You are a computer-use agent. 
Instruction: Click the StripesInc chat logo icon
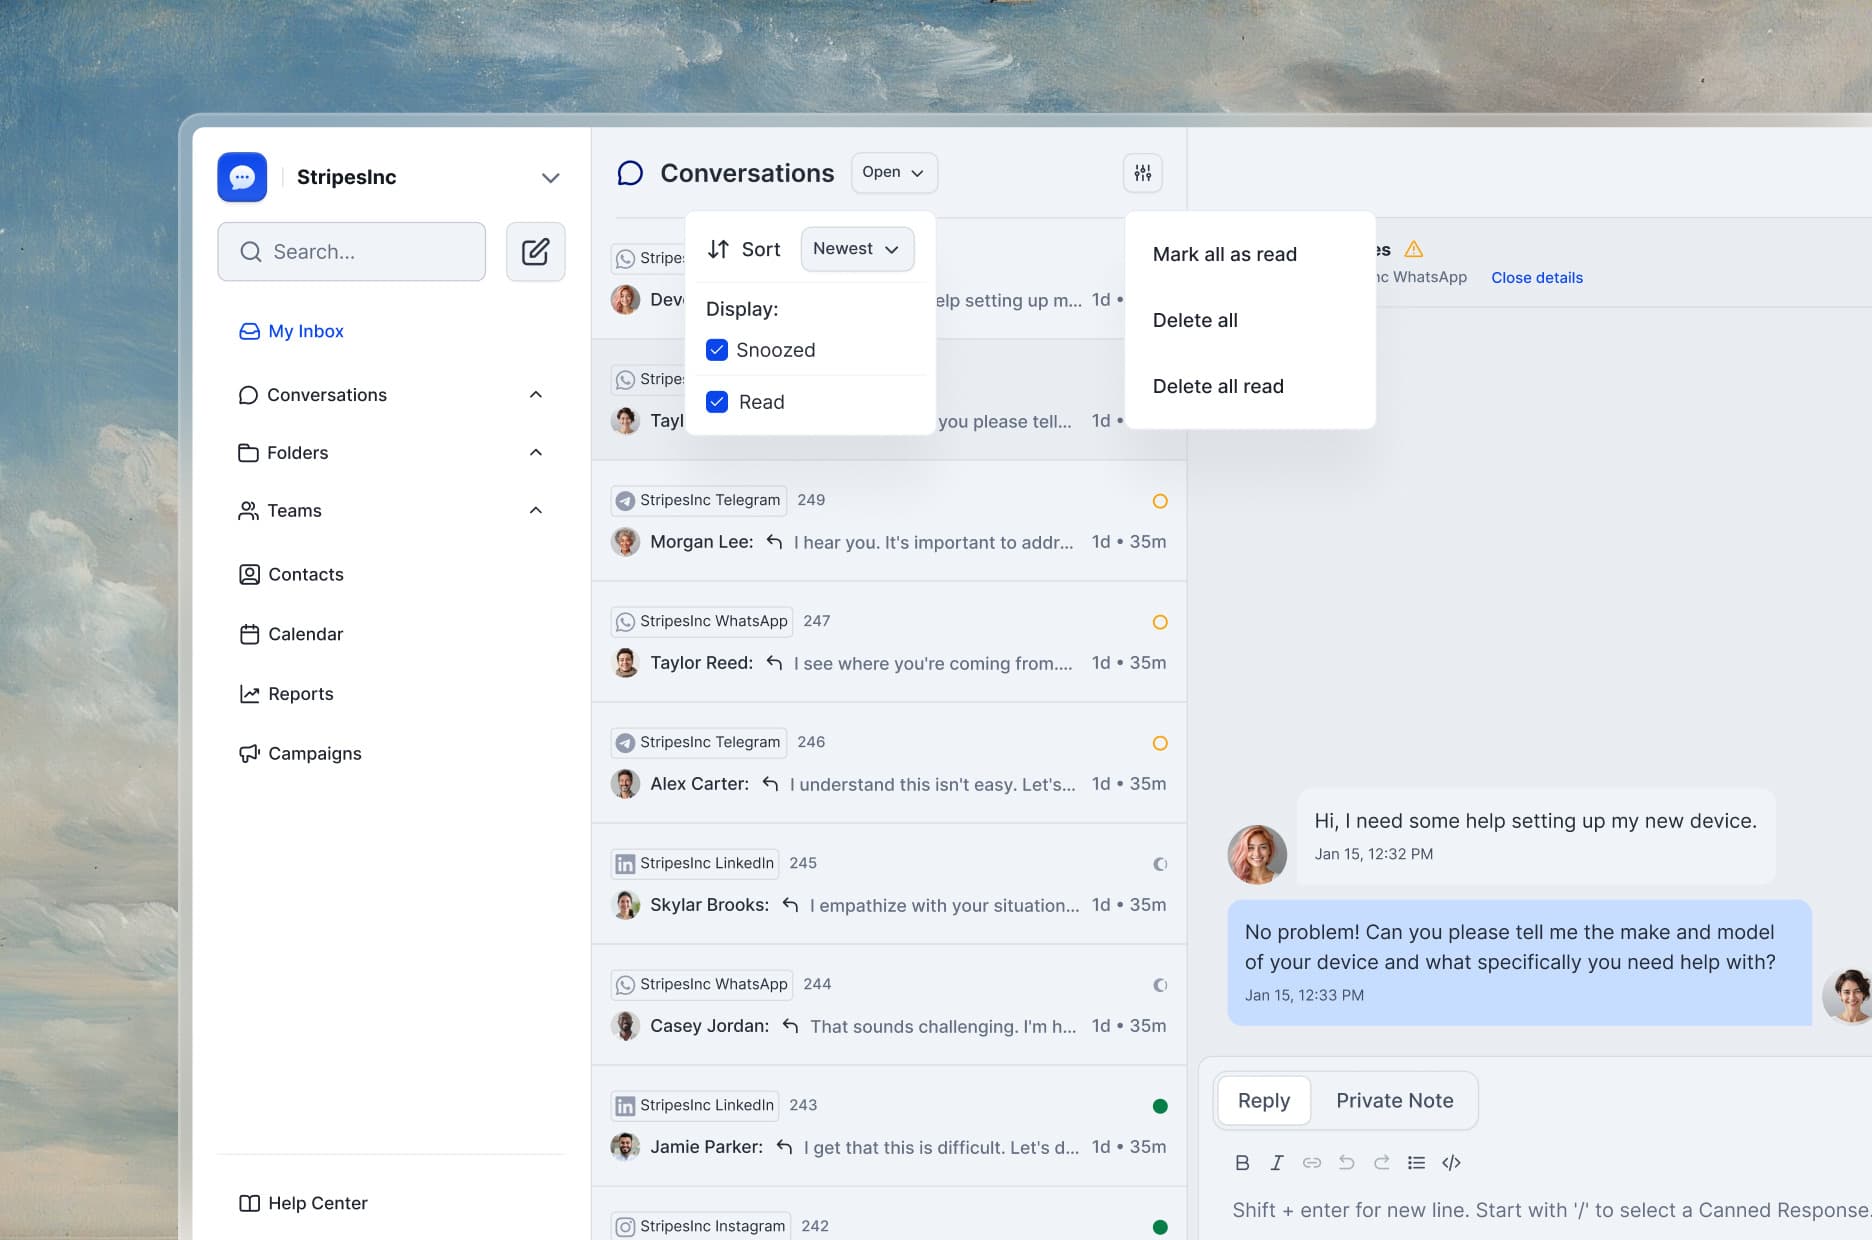point(242,177)
